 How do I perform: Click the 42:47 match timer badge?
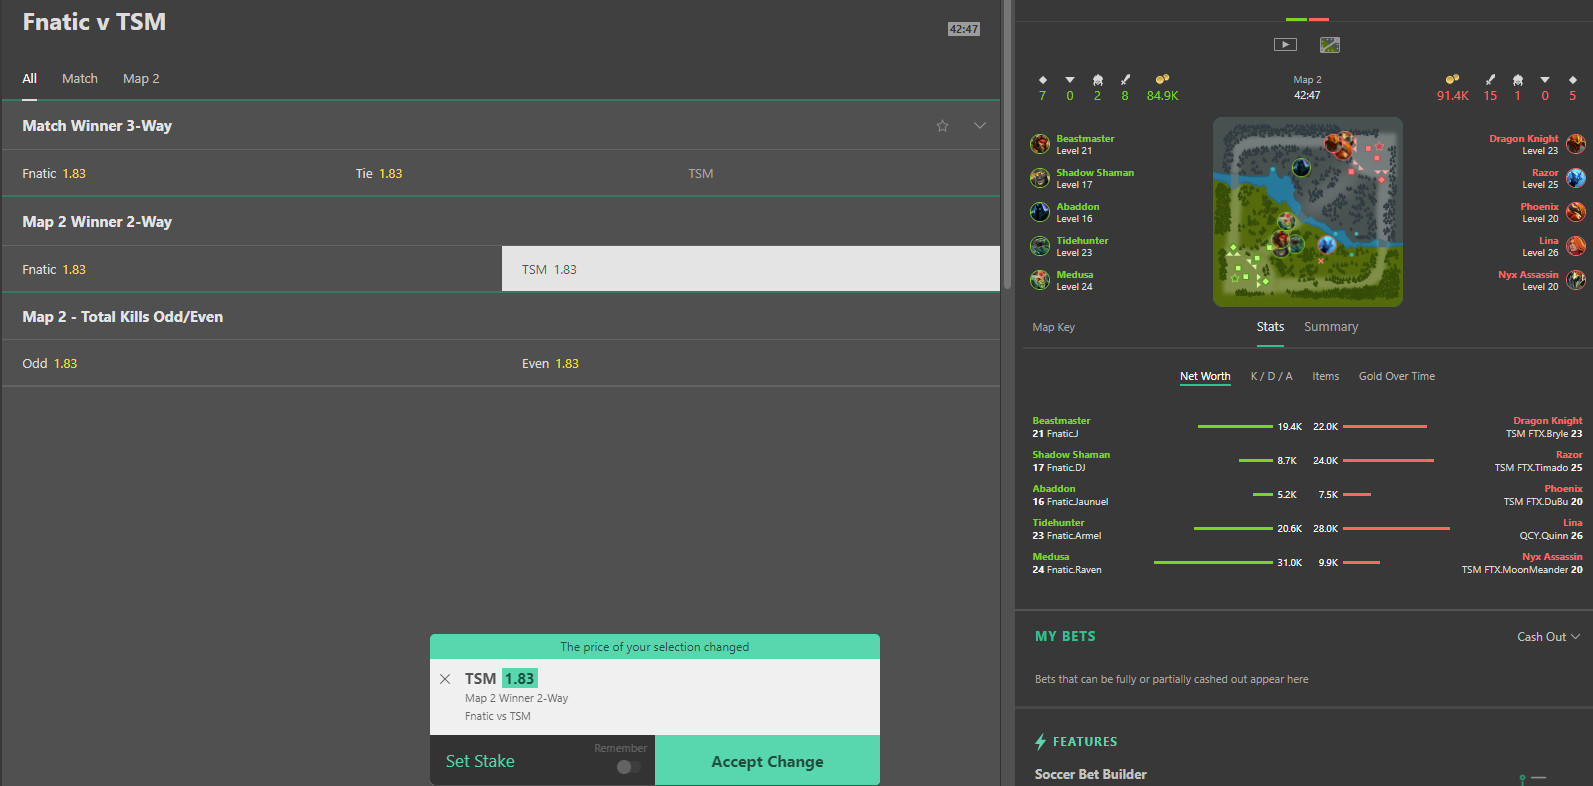[x=964, y=29]
